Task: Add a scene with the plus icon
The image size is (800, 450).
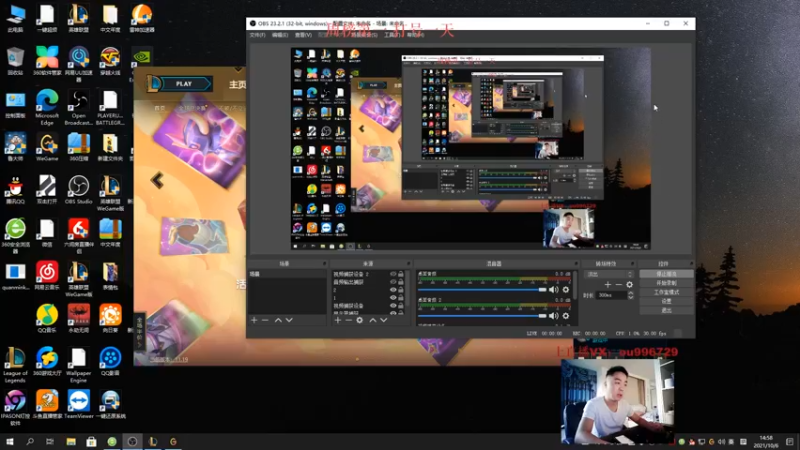Action: [254, 320]
